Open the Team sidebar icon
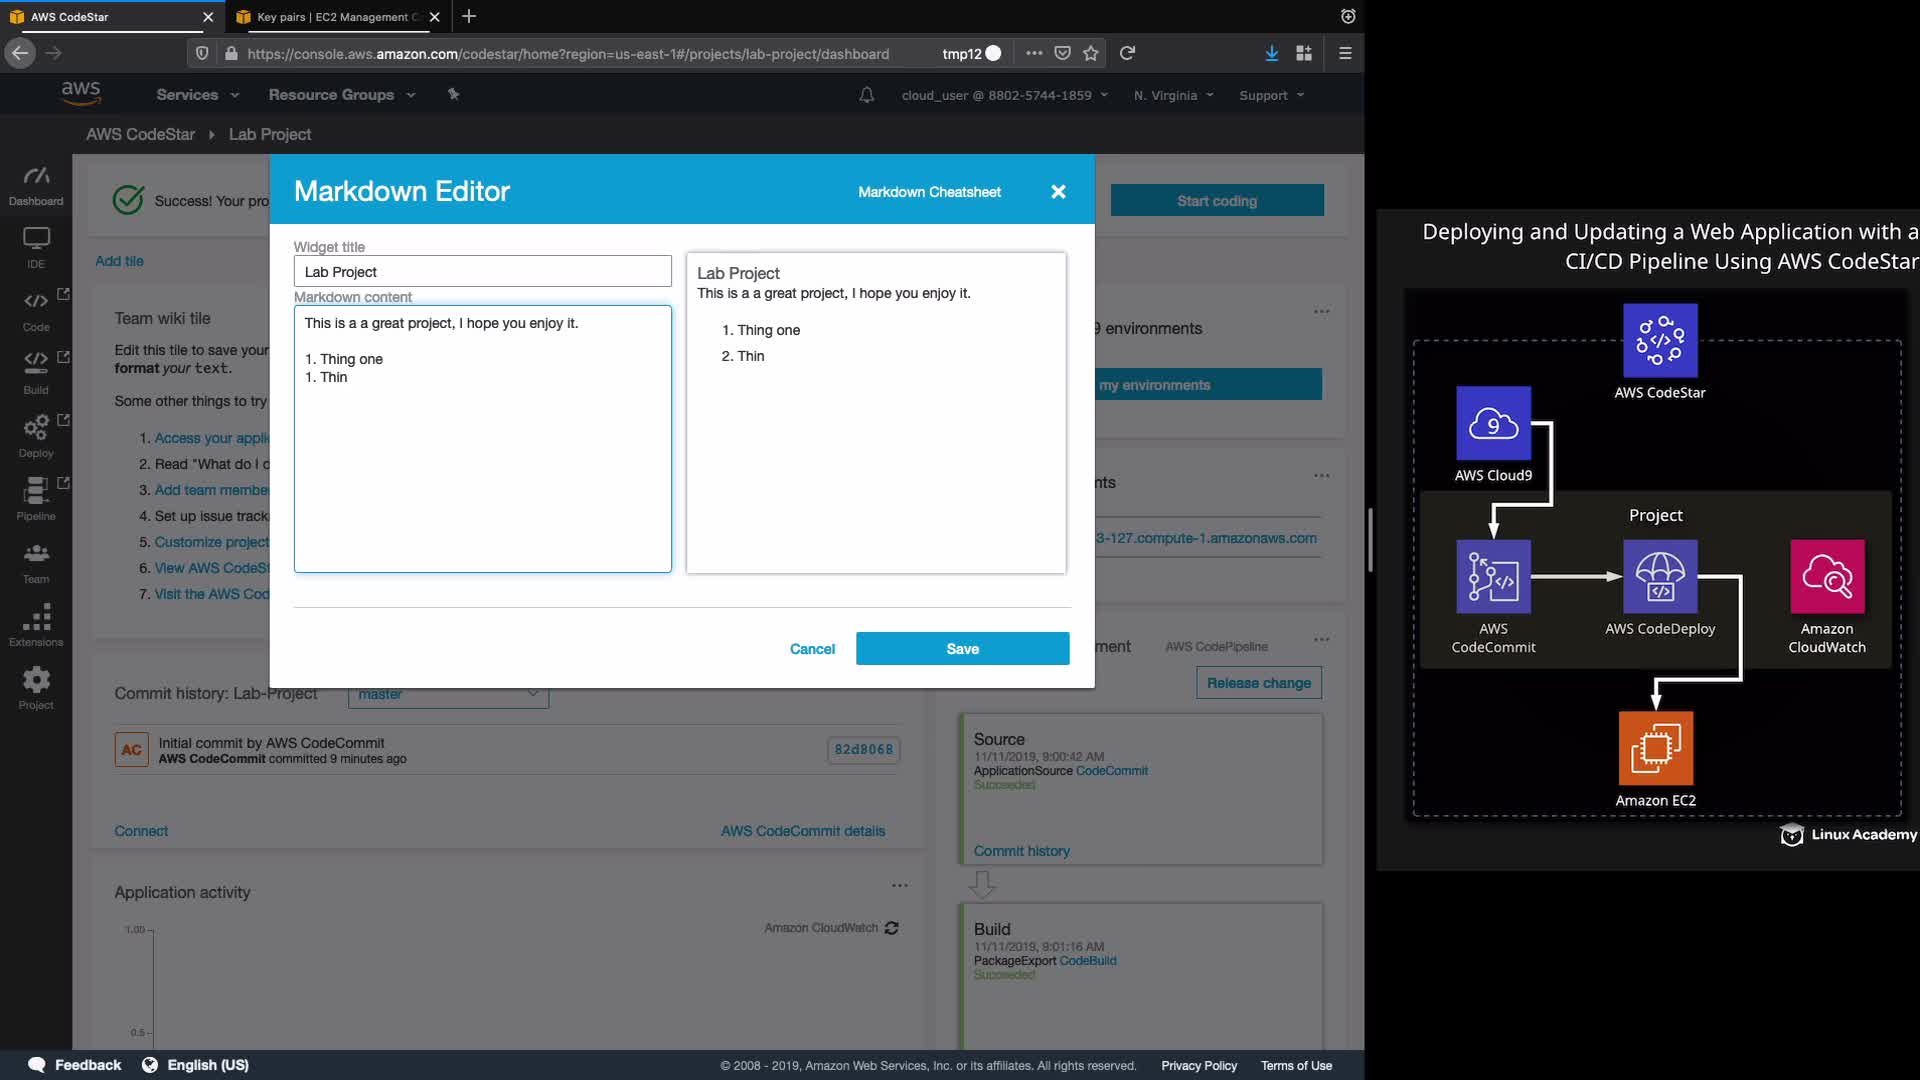Viewport: 1920px width, 1080px height. 36,561
